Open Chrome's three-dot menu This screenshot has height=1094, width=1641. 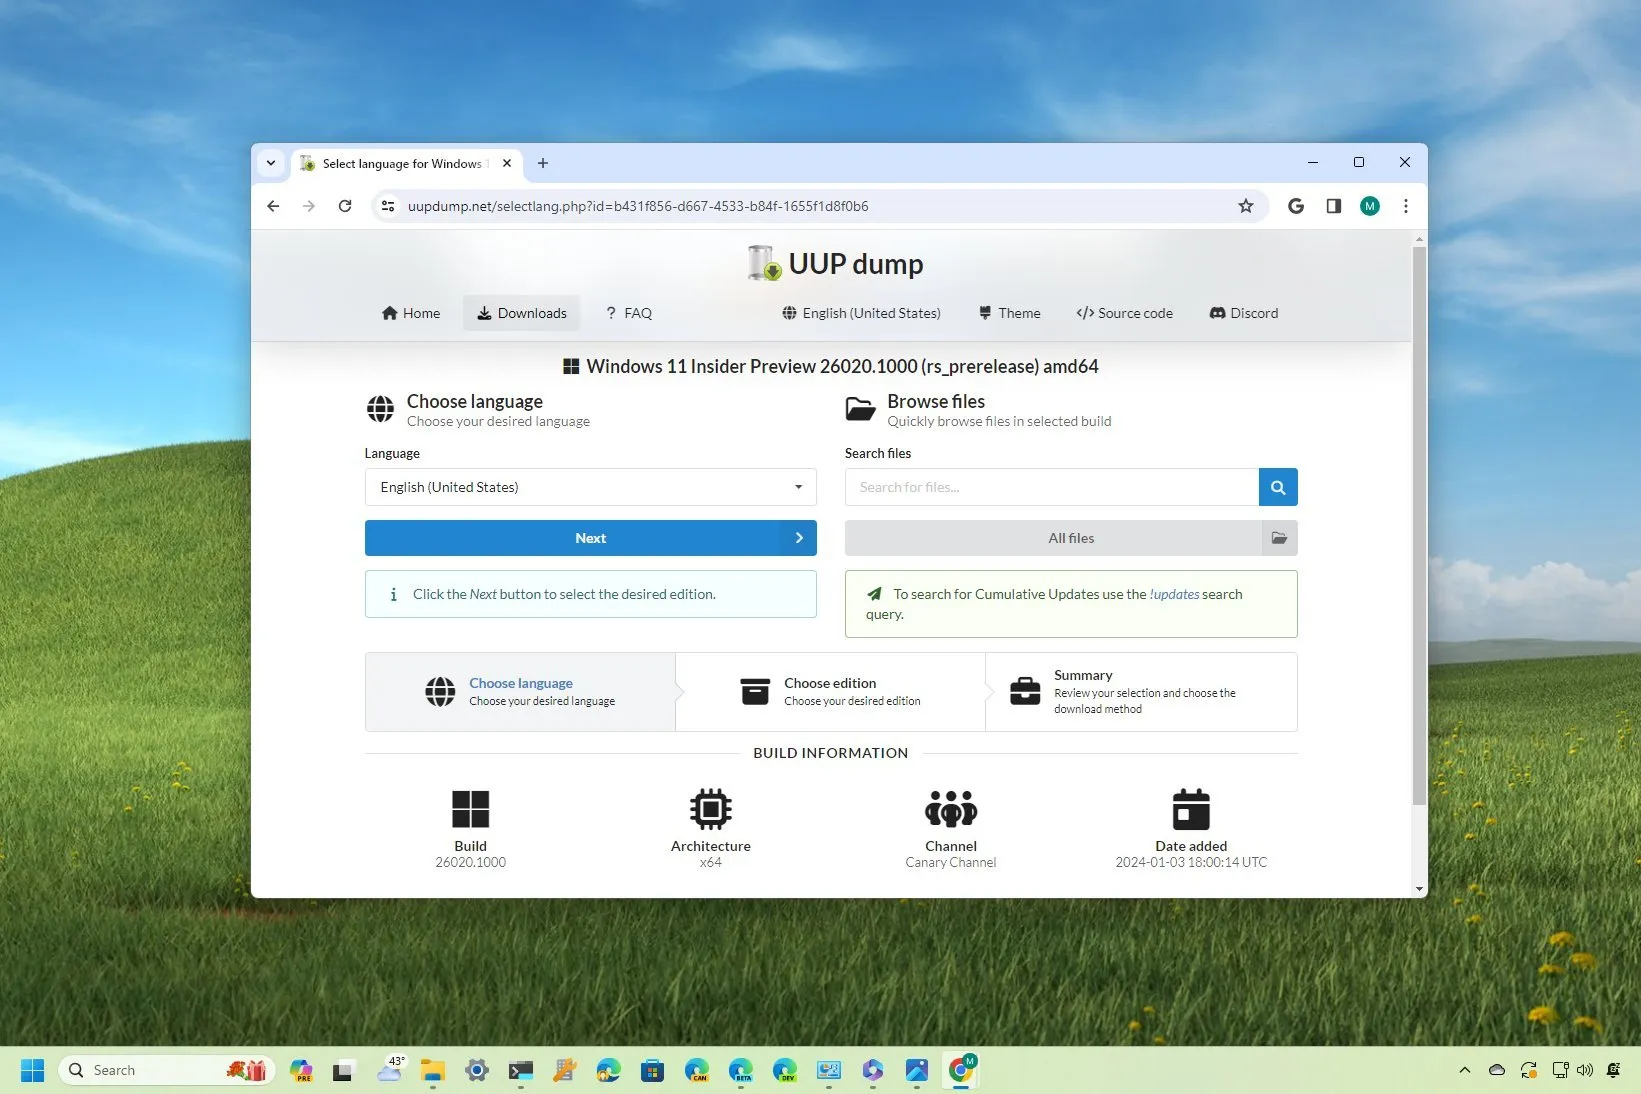tap(1406, 206)
